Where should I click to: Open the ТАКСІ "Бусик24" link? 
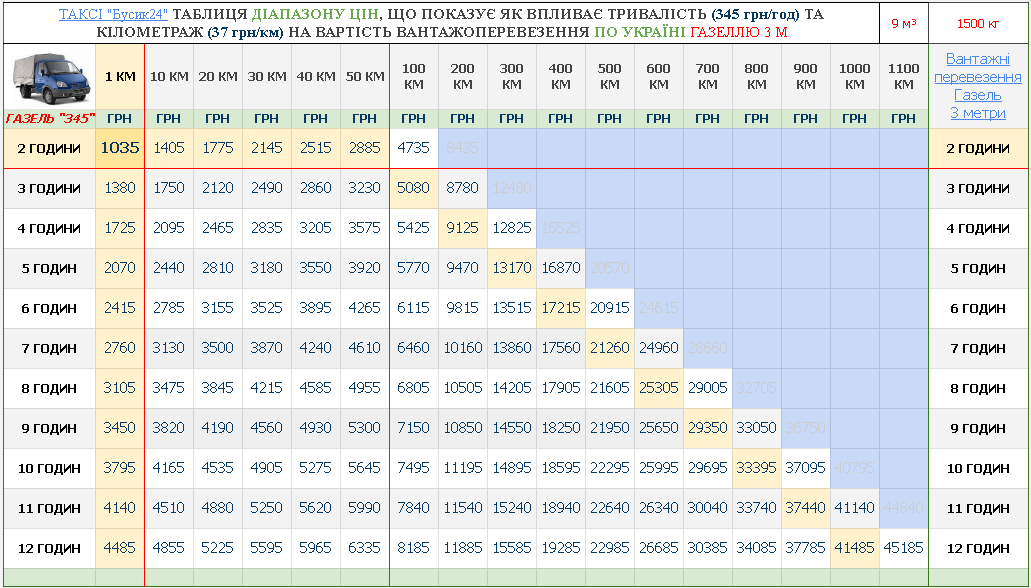(x=114, y=14)
